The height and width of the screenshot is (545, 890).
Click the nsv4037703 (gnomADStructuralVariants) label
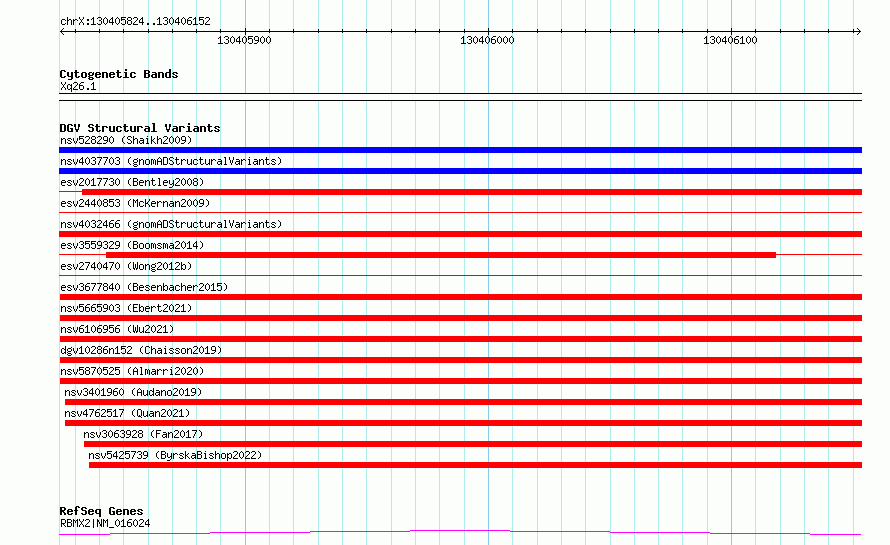171,161
